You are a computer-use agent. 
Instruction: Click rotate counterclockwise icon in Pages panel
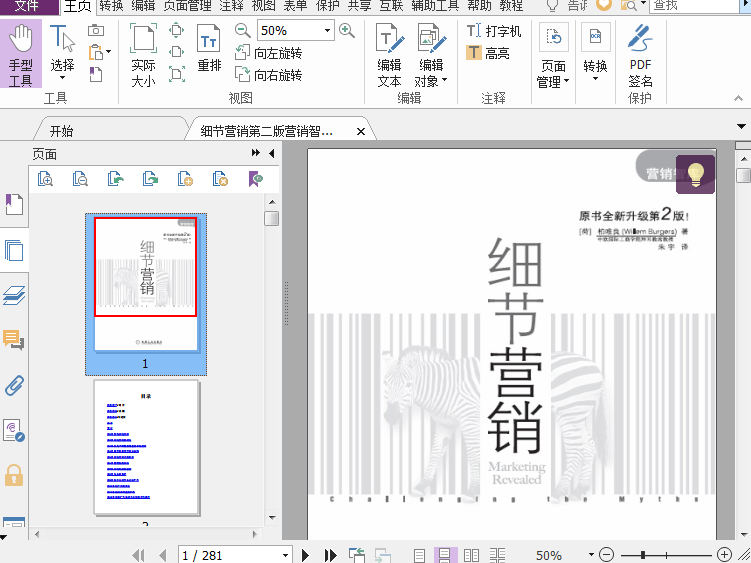tap(115, 179)
